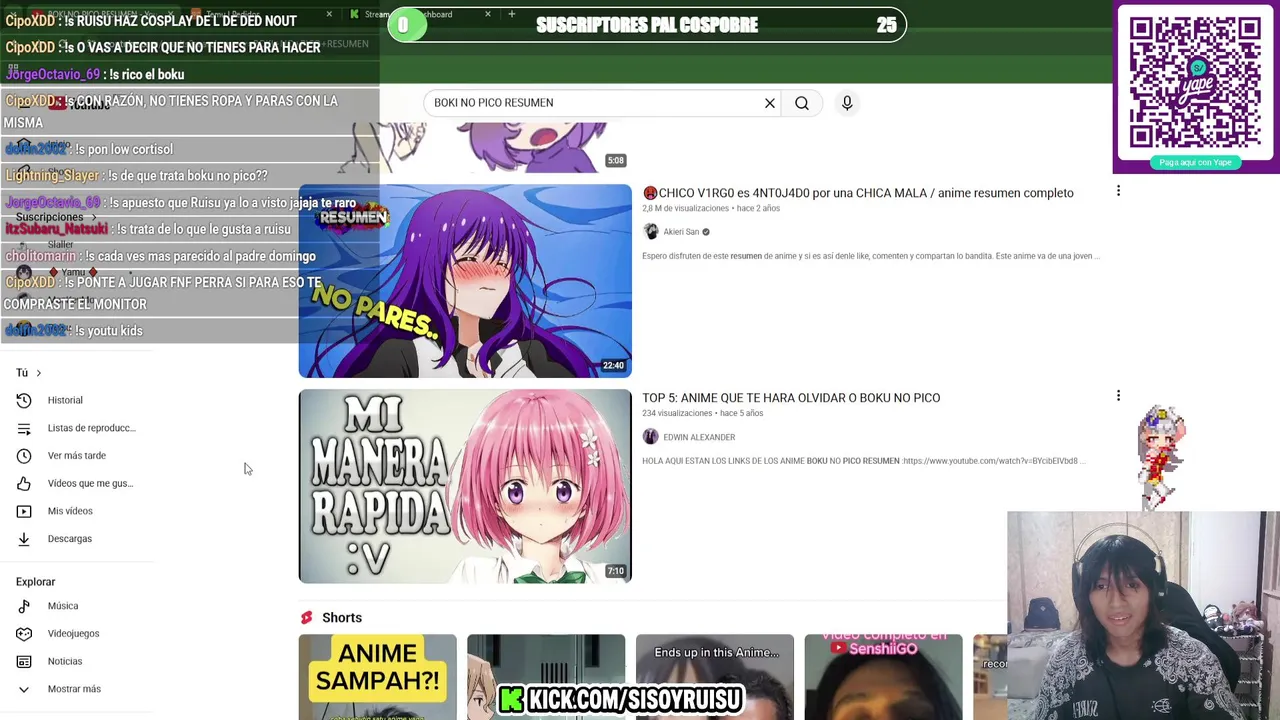Open Ver más tarde in sidebar
Screen dimensions: 1280x720
tap(76, 456)
